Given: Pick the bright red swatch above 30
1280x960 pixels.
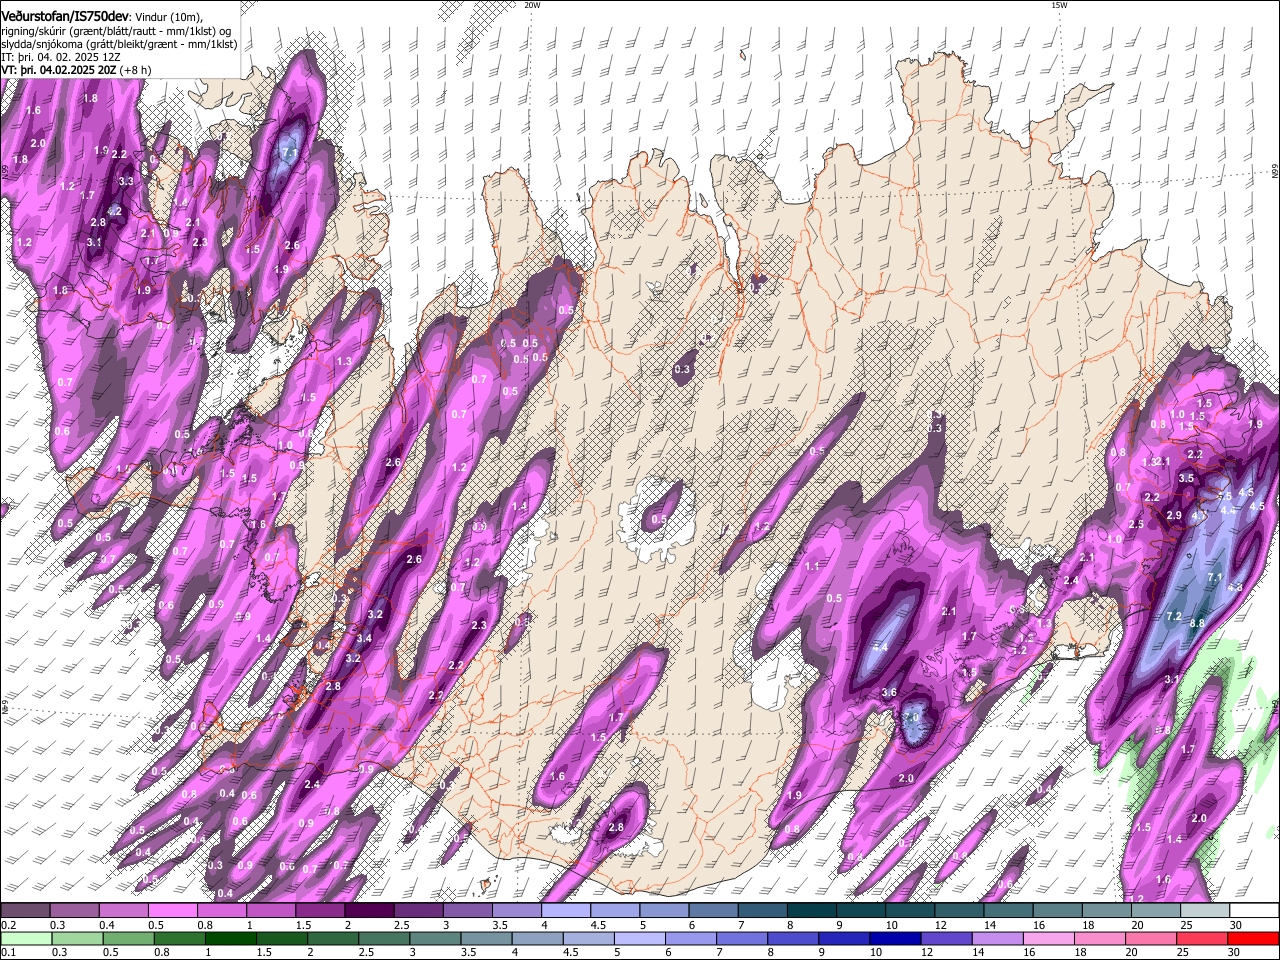Looking at the screenshot, I should tap(1253, 939).
